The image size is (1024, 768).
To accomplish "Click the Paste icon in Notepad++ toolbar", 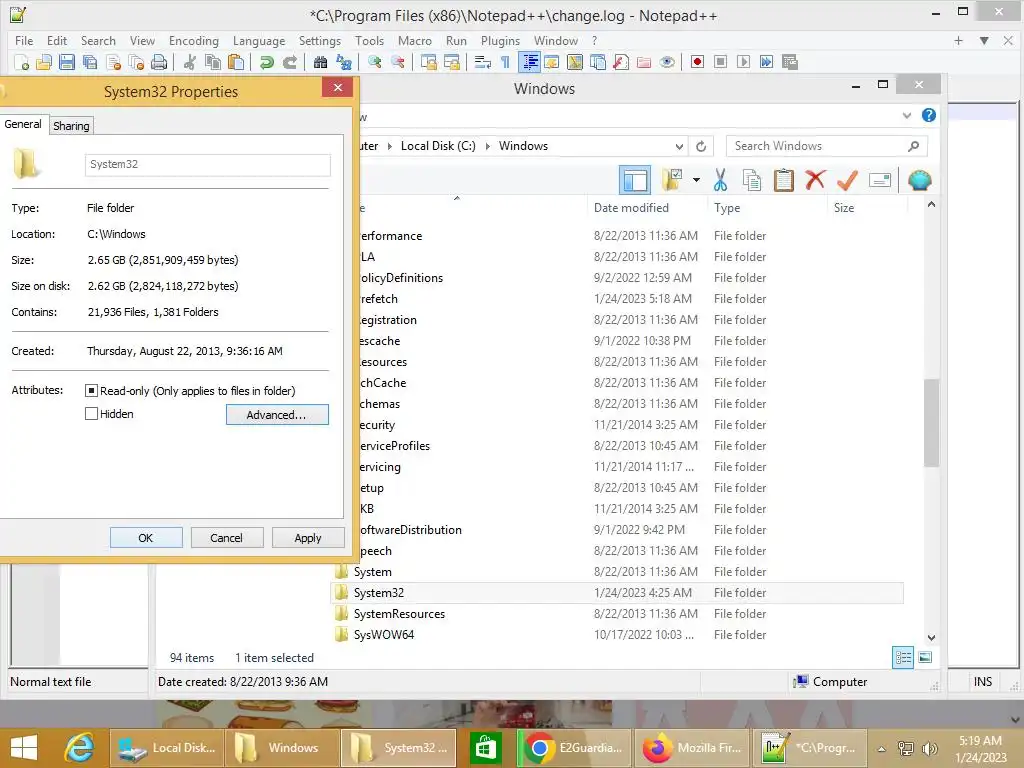I will pyautogui.click(x=236, y=62).
